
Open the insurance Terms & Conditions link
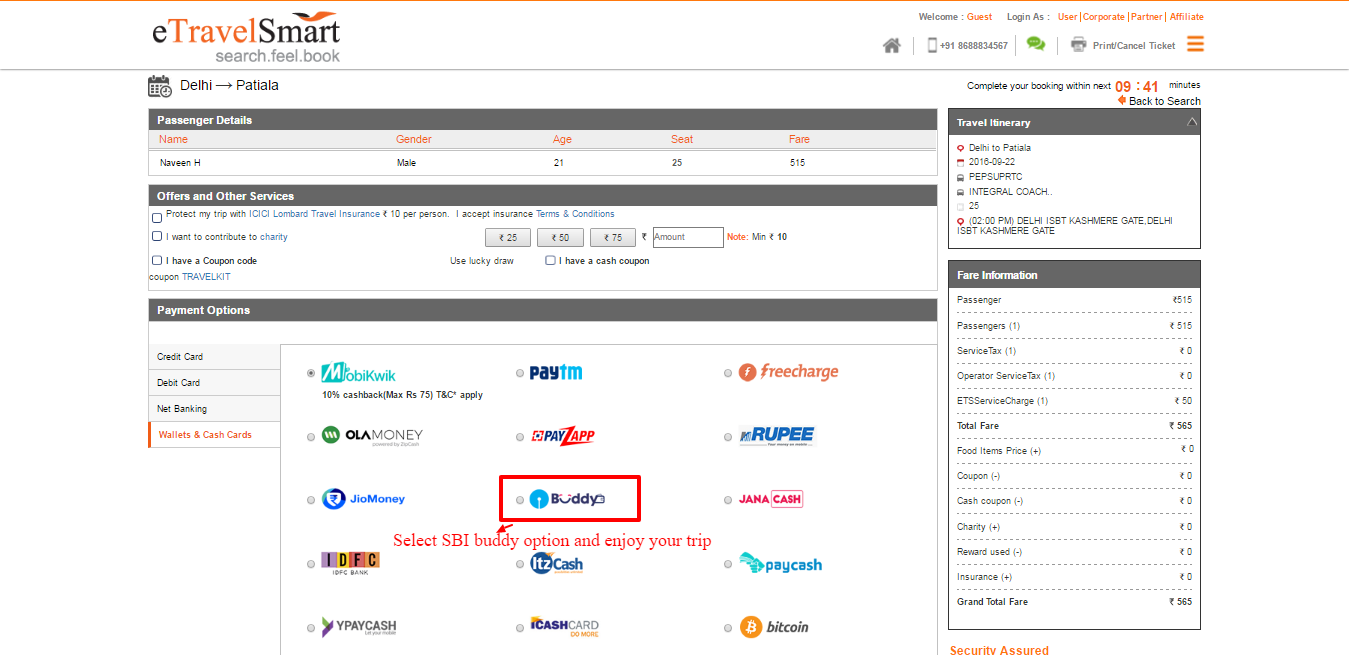tap(575, 214)
